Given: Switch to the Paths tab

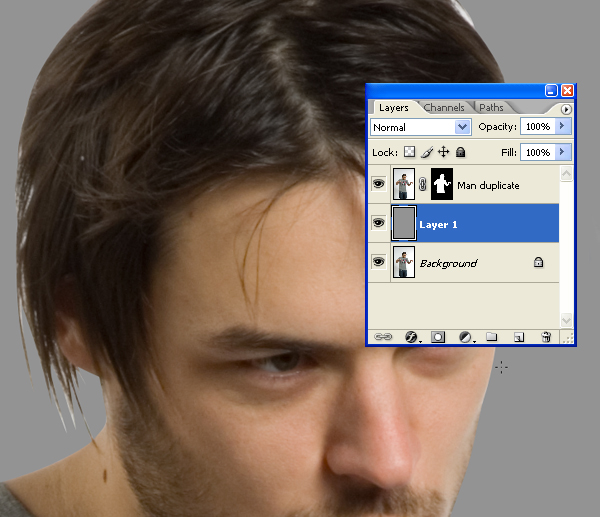Looking at the screenshot, I should [x=491, y=108].
